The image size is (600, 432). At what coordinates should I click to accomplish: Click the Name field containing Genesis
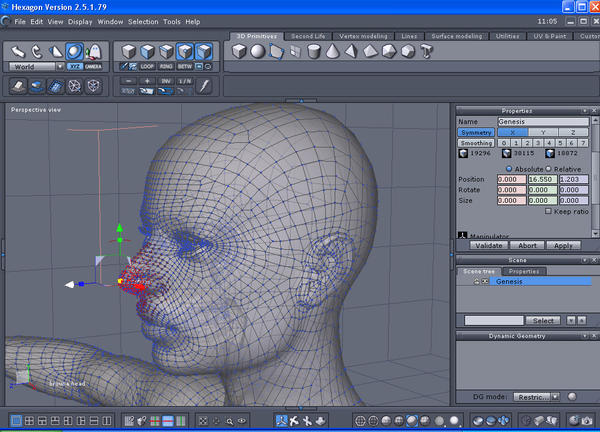[x=542, y=121]
